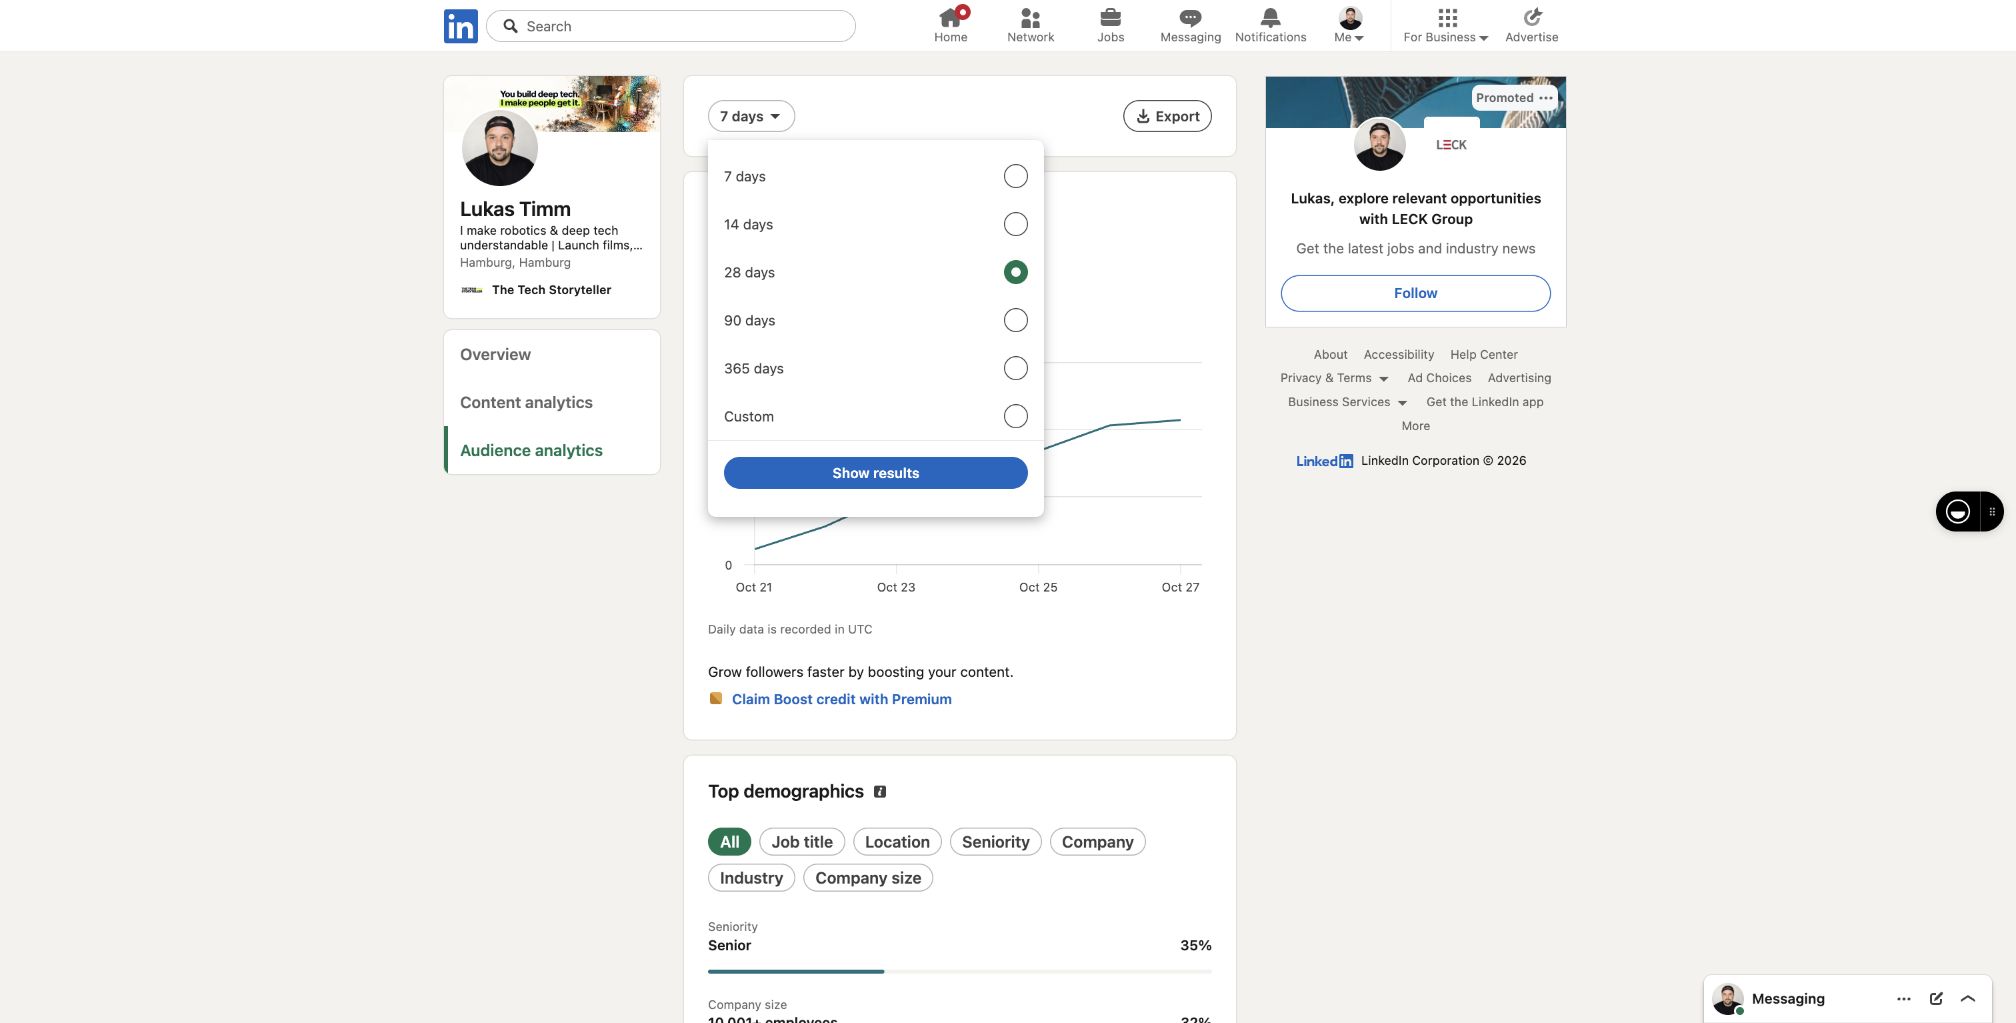The width and height of the screenshot is (2016, 1023).
Task: Open messaging panel options ellipsis
Action: pos(1904,999)
